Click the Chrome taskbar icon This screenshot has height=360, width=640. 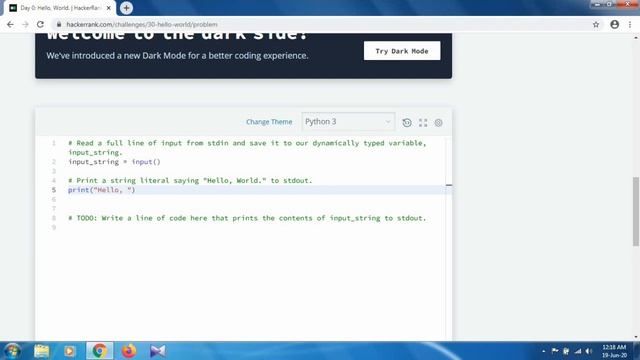coord(99,351)
